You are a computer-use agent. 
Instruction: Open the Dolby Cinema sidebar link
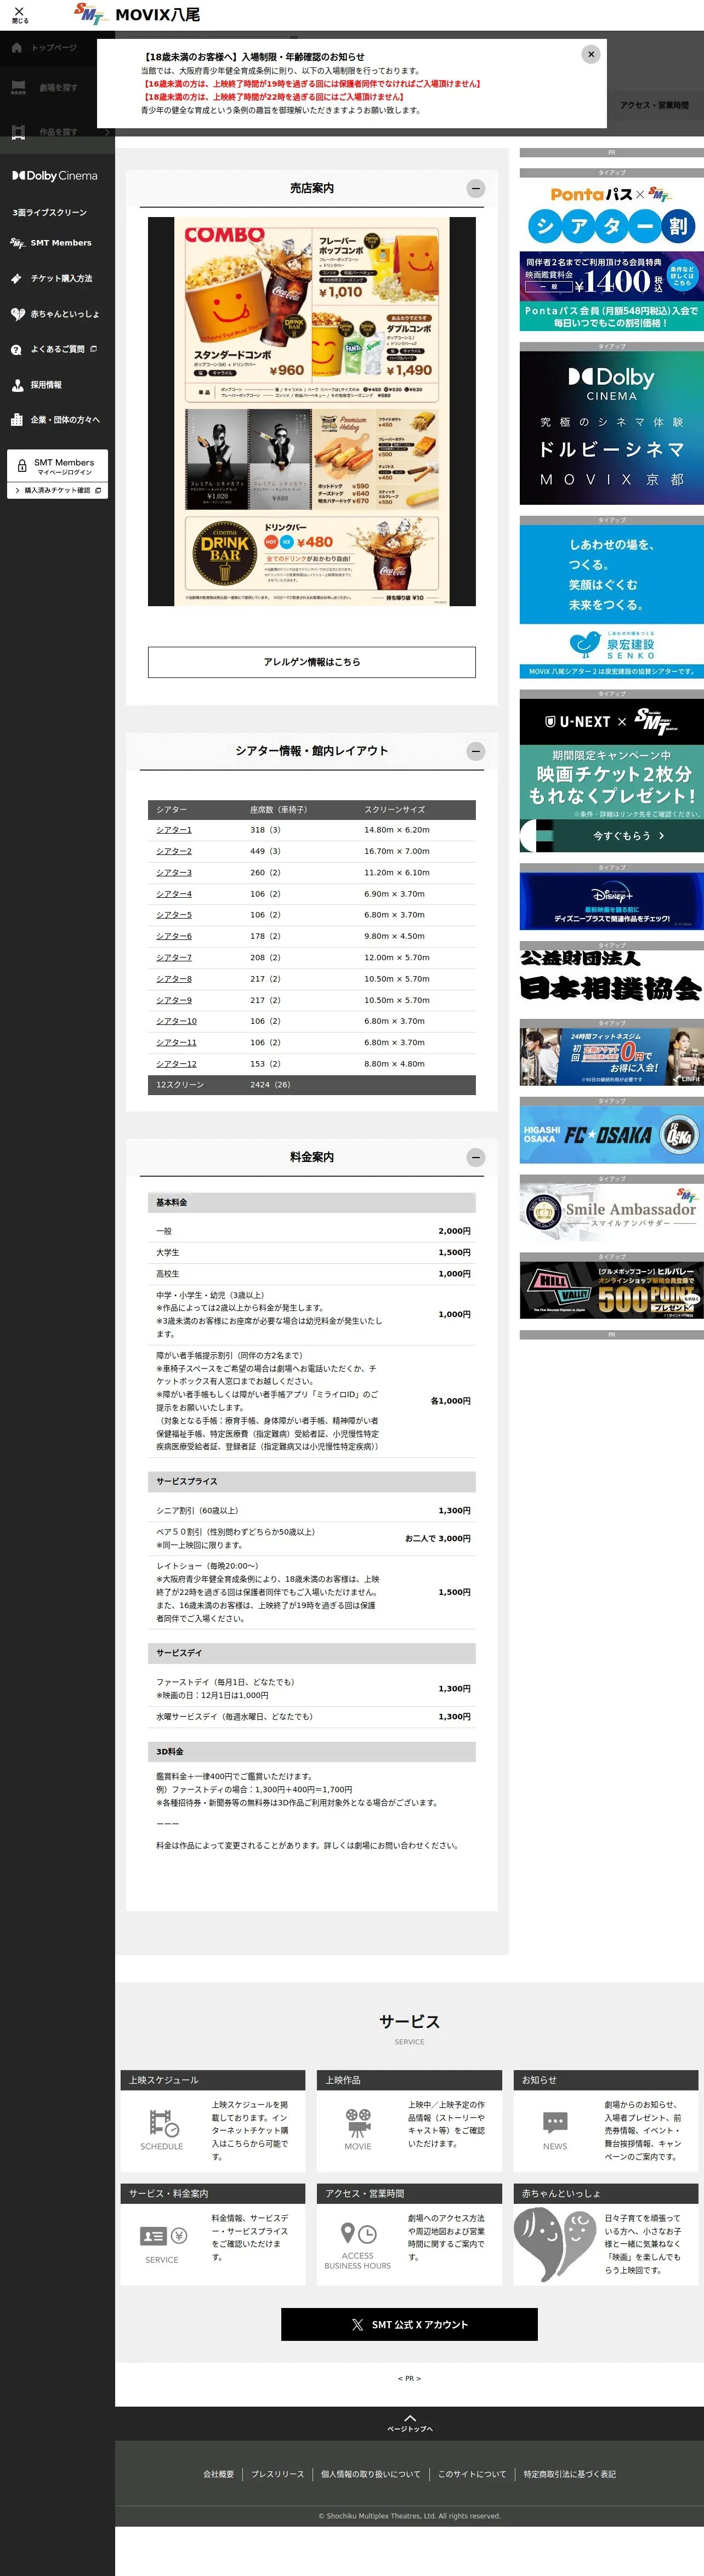[x=55, y=175]
